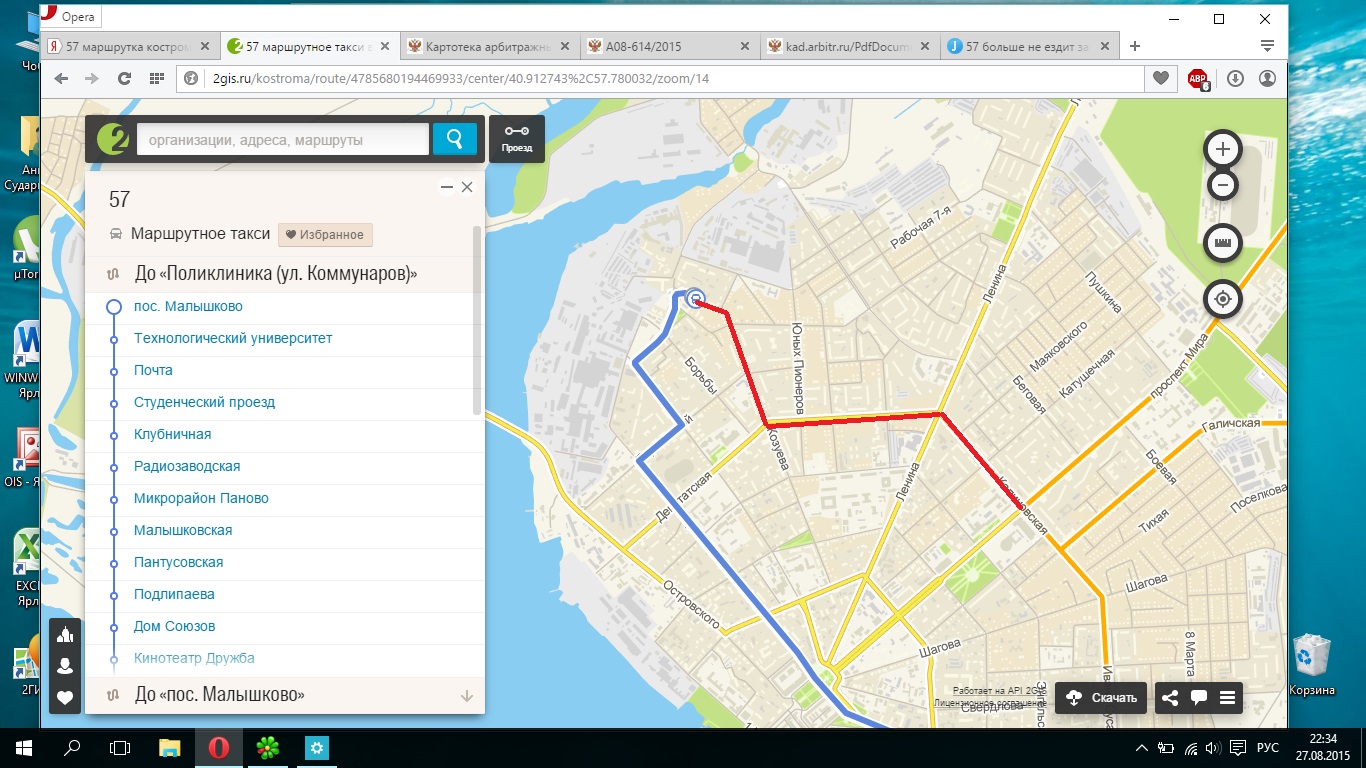Expand direction 'До пос. Малышково'
The height and width of the screenshot is (768, 1366).
pos(284,694)
